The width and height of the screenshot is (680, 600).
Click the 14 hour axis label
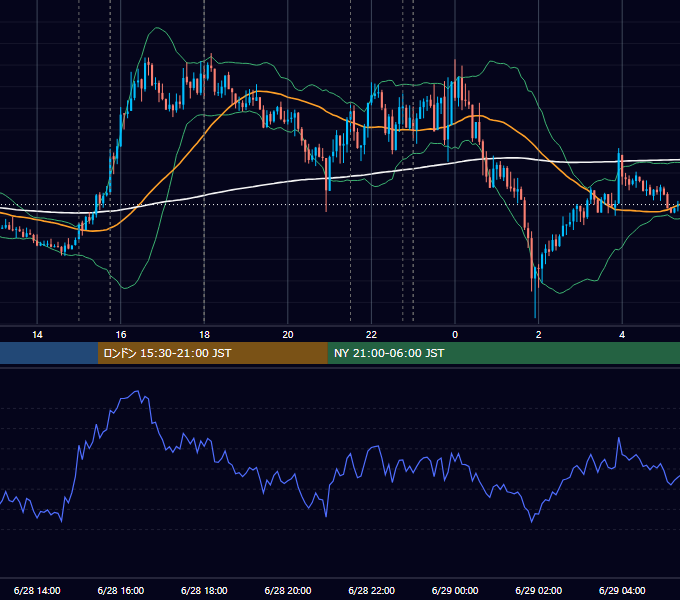37,335
